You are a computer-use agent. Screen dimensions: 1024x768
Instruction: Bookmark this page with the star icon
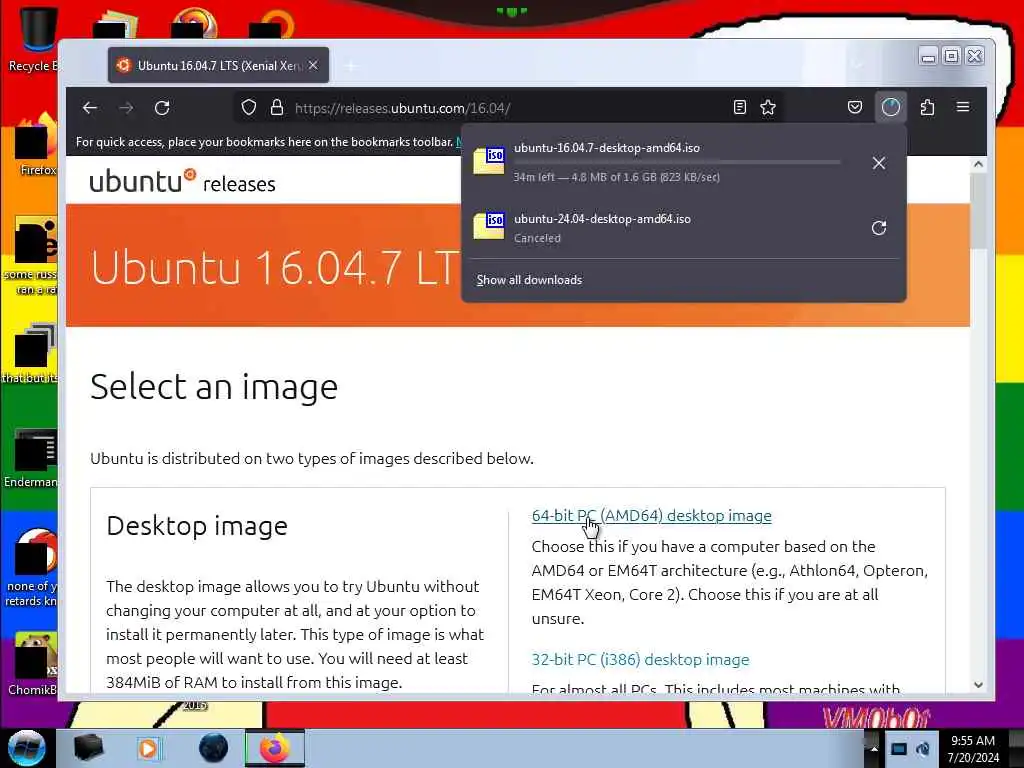tap(768, 108)
